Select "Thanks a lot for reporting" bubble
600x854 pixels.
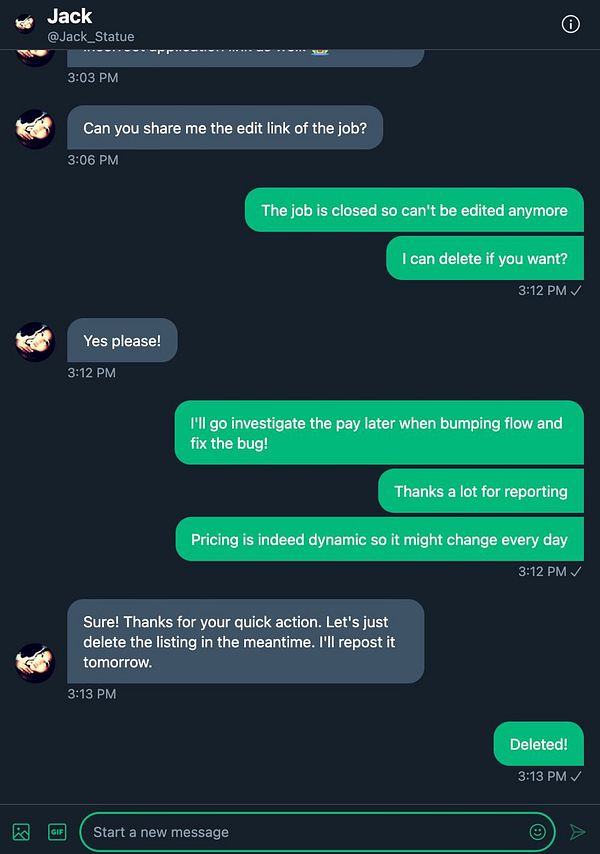[481, 491]
